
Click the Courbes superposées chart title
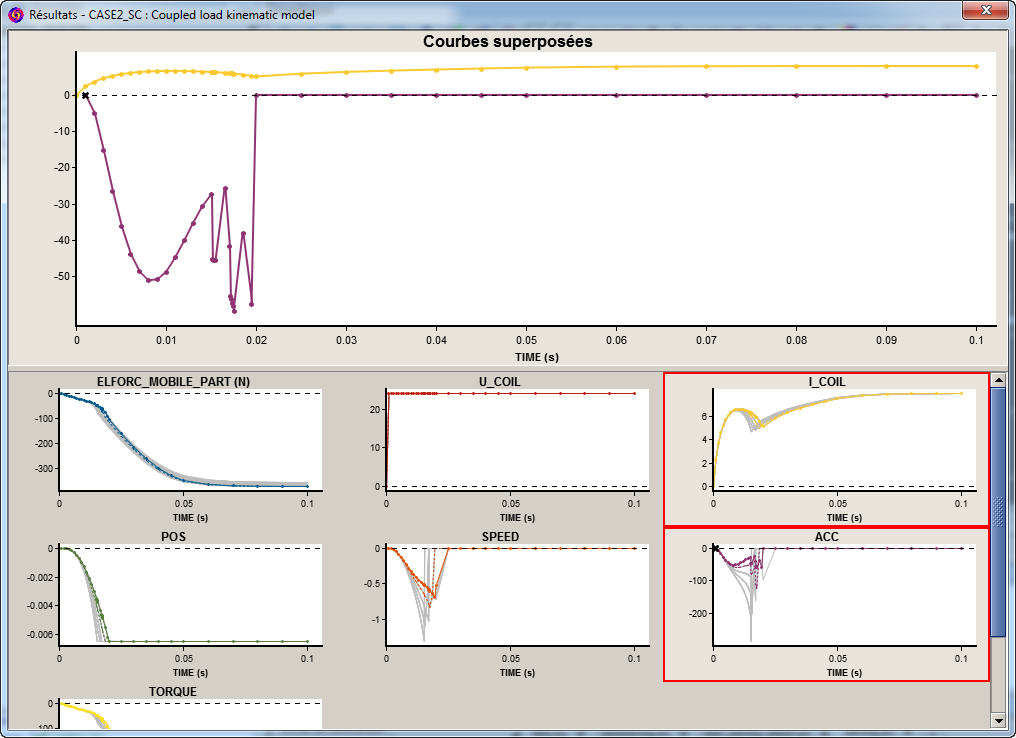[507, 42]
